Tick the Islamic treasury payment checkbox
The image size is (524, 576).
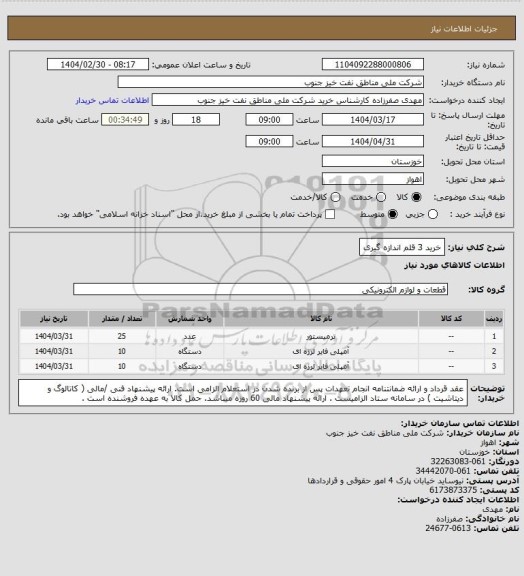pos(330,214)
